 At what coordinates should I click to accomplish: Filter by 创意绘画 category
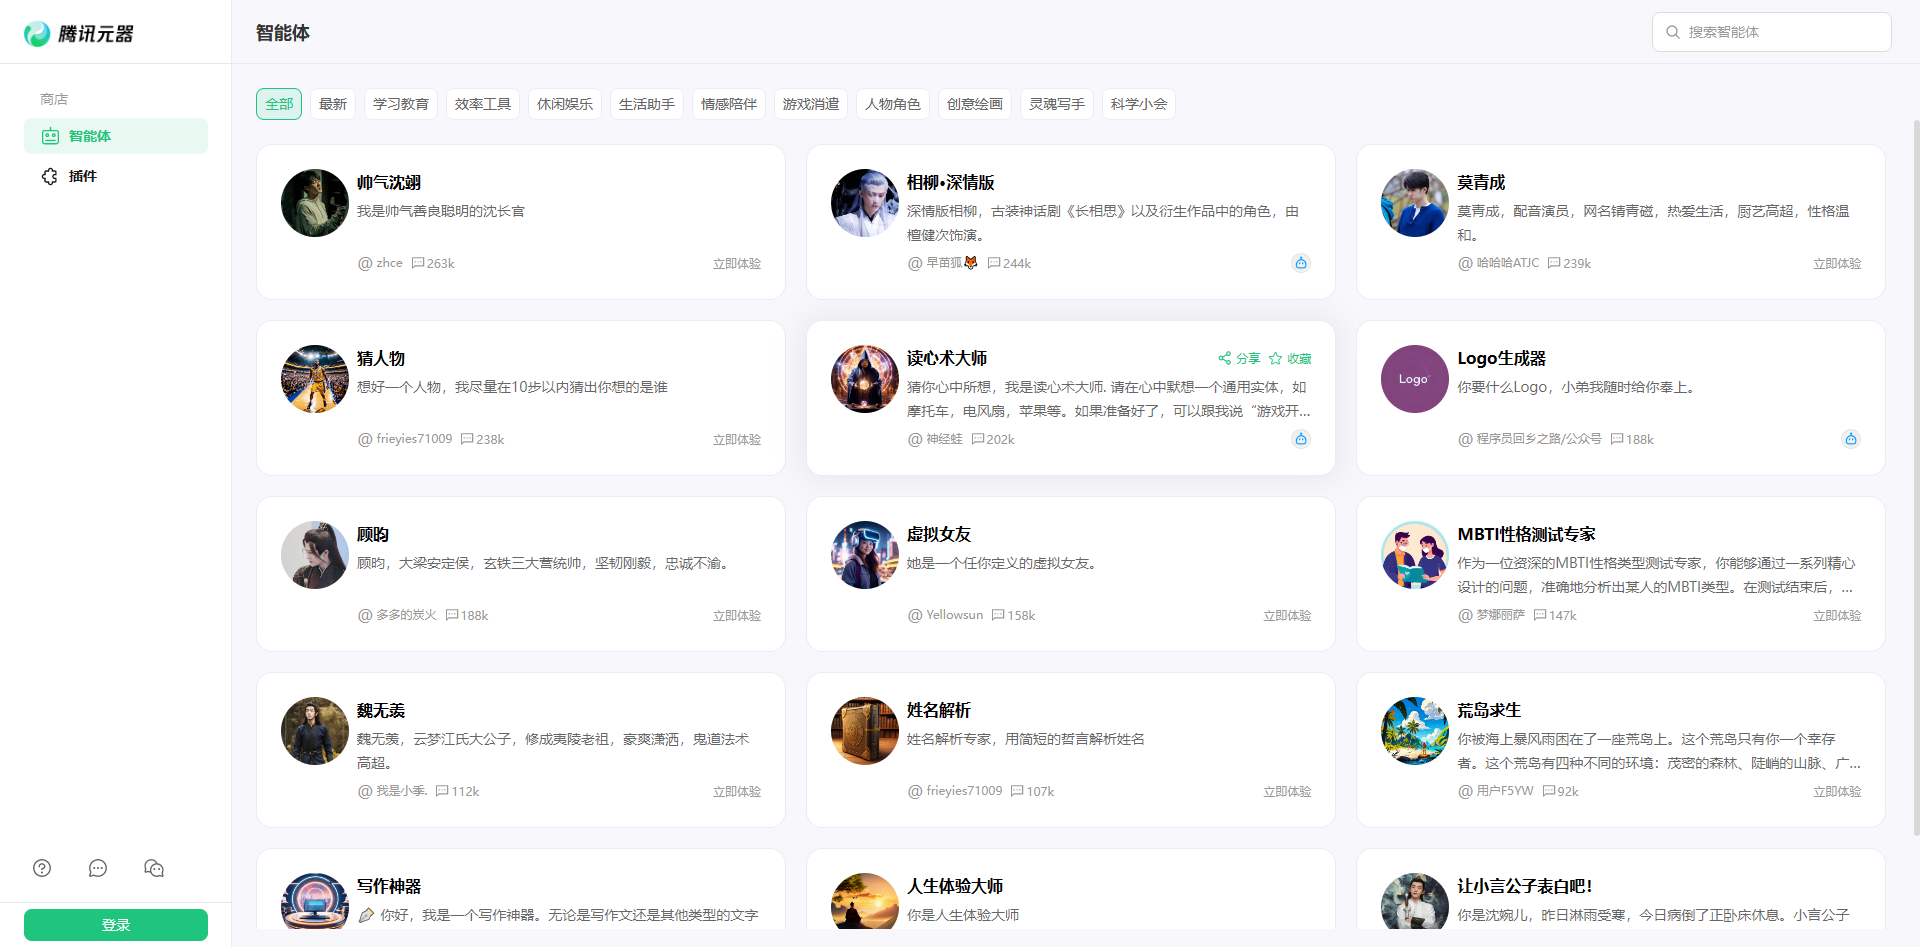click(974, 104)
